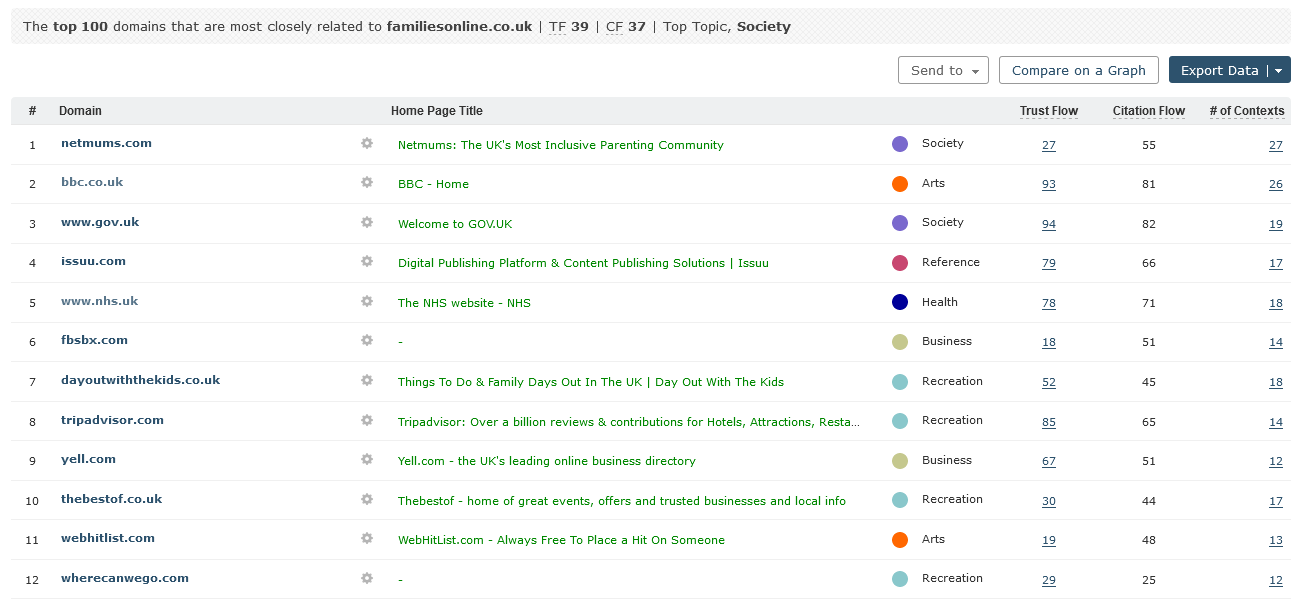Sort by # of Contexts column header
1307x599 pixels.
coord(1247,111)
